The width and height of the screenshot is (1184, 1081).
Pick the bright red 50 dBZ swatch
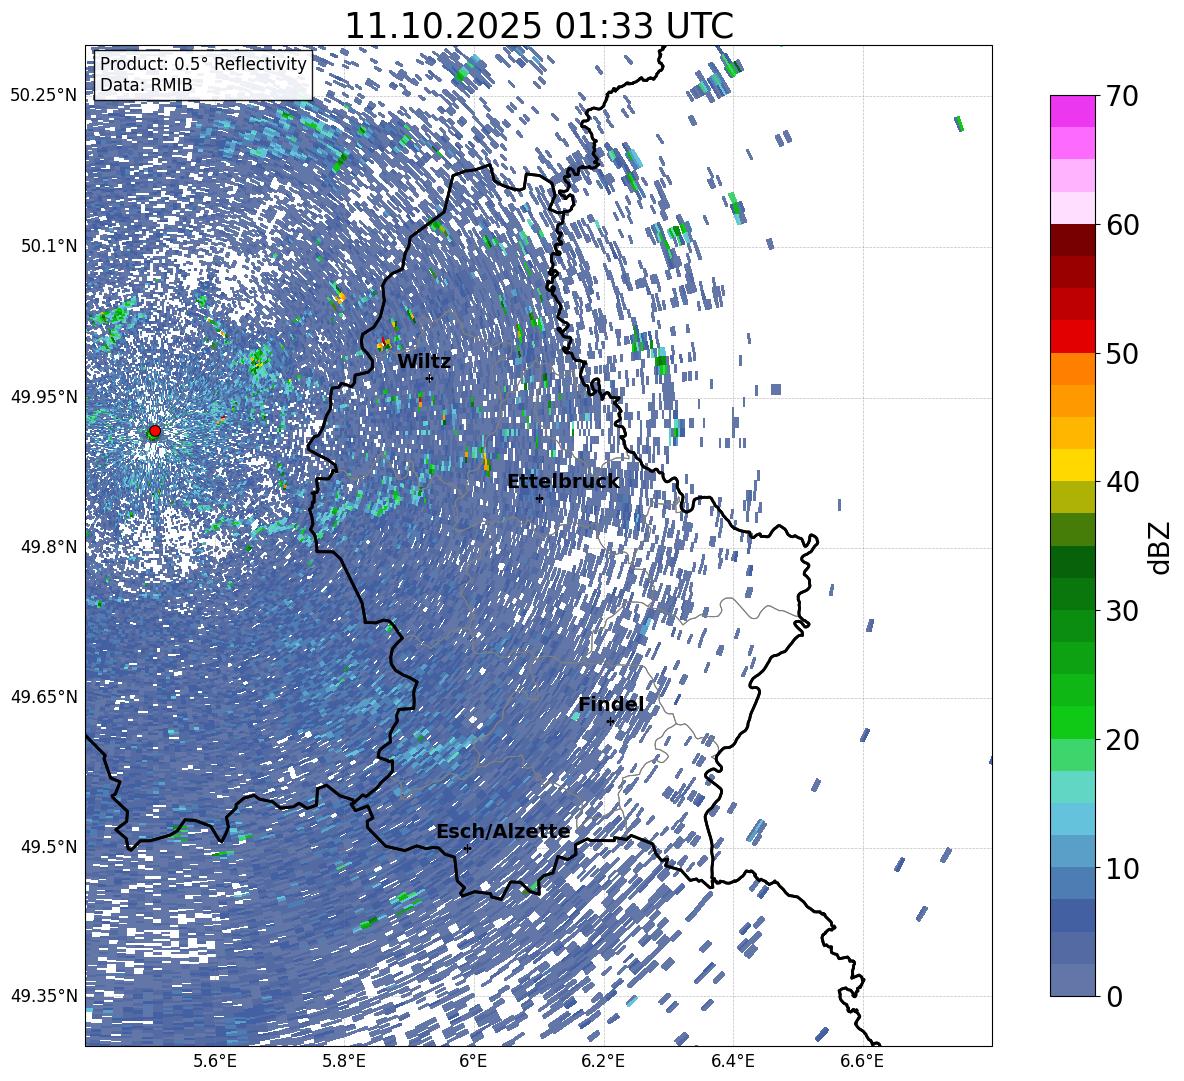1072,337
